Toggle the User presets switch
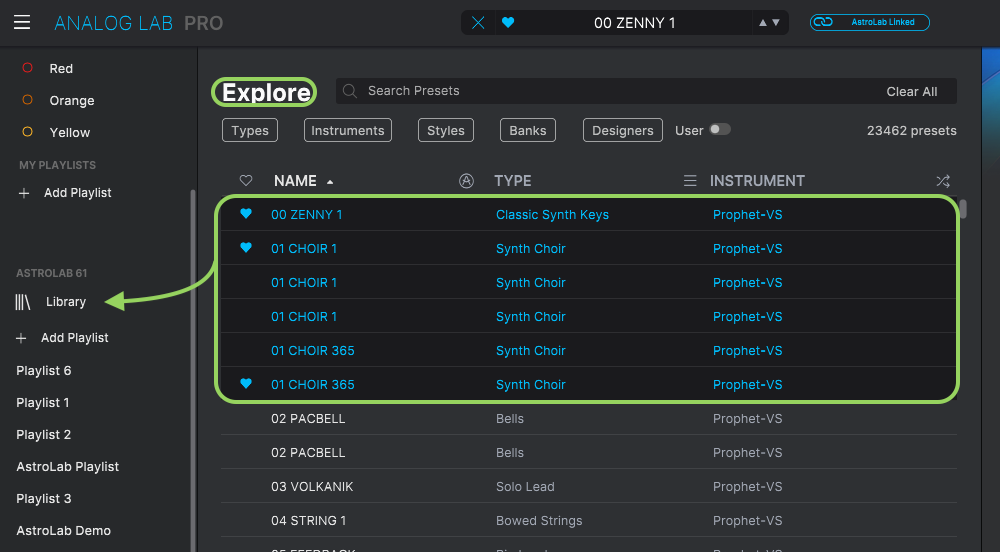The image size is (1000, 552). (x=720, y=129)
